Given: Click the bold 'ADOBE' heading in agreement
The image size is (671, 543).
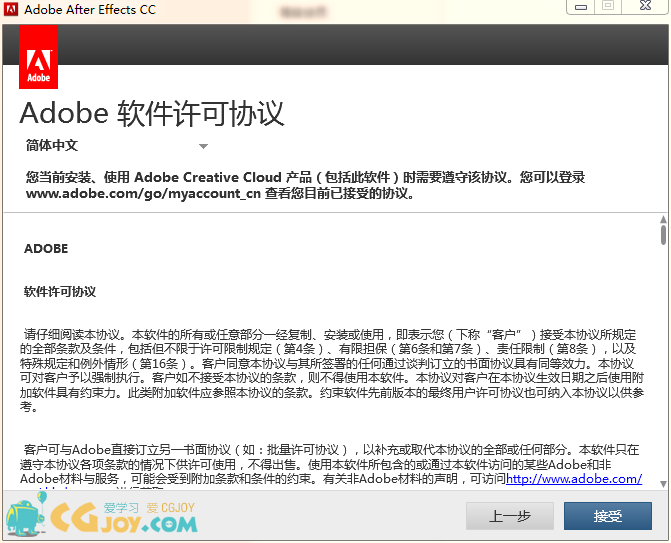Looking at the screenshot, I should [x=46, y=249].
